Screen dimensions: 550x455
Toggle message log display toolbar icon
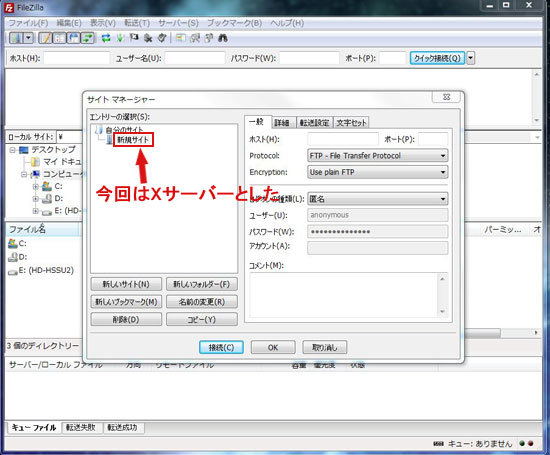tap(46, 38)
